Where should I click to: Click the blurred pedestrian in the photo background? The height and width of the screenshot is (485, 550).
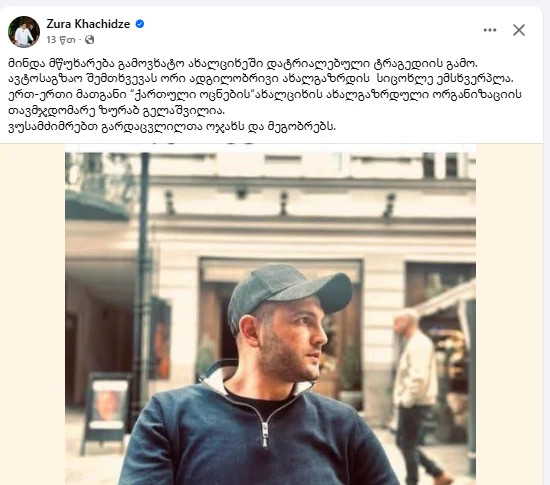tap(417, 395)
